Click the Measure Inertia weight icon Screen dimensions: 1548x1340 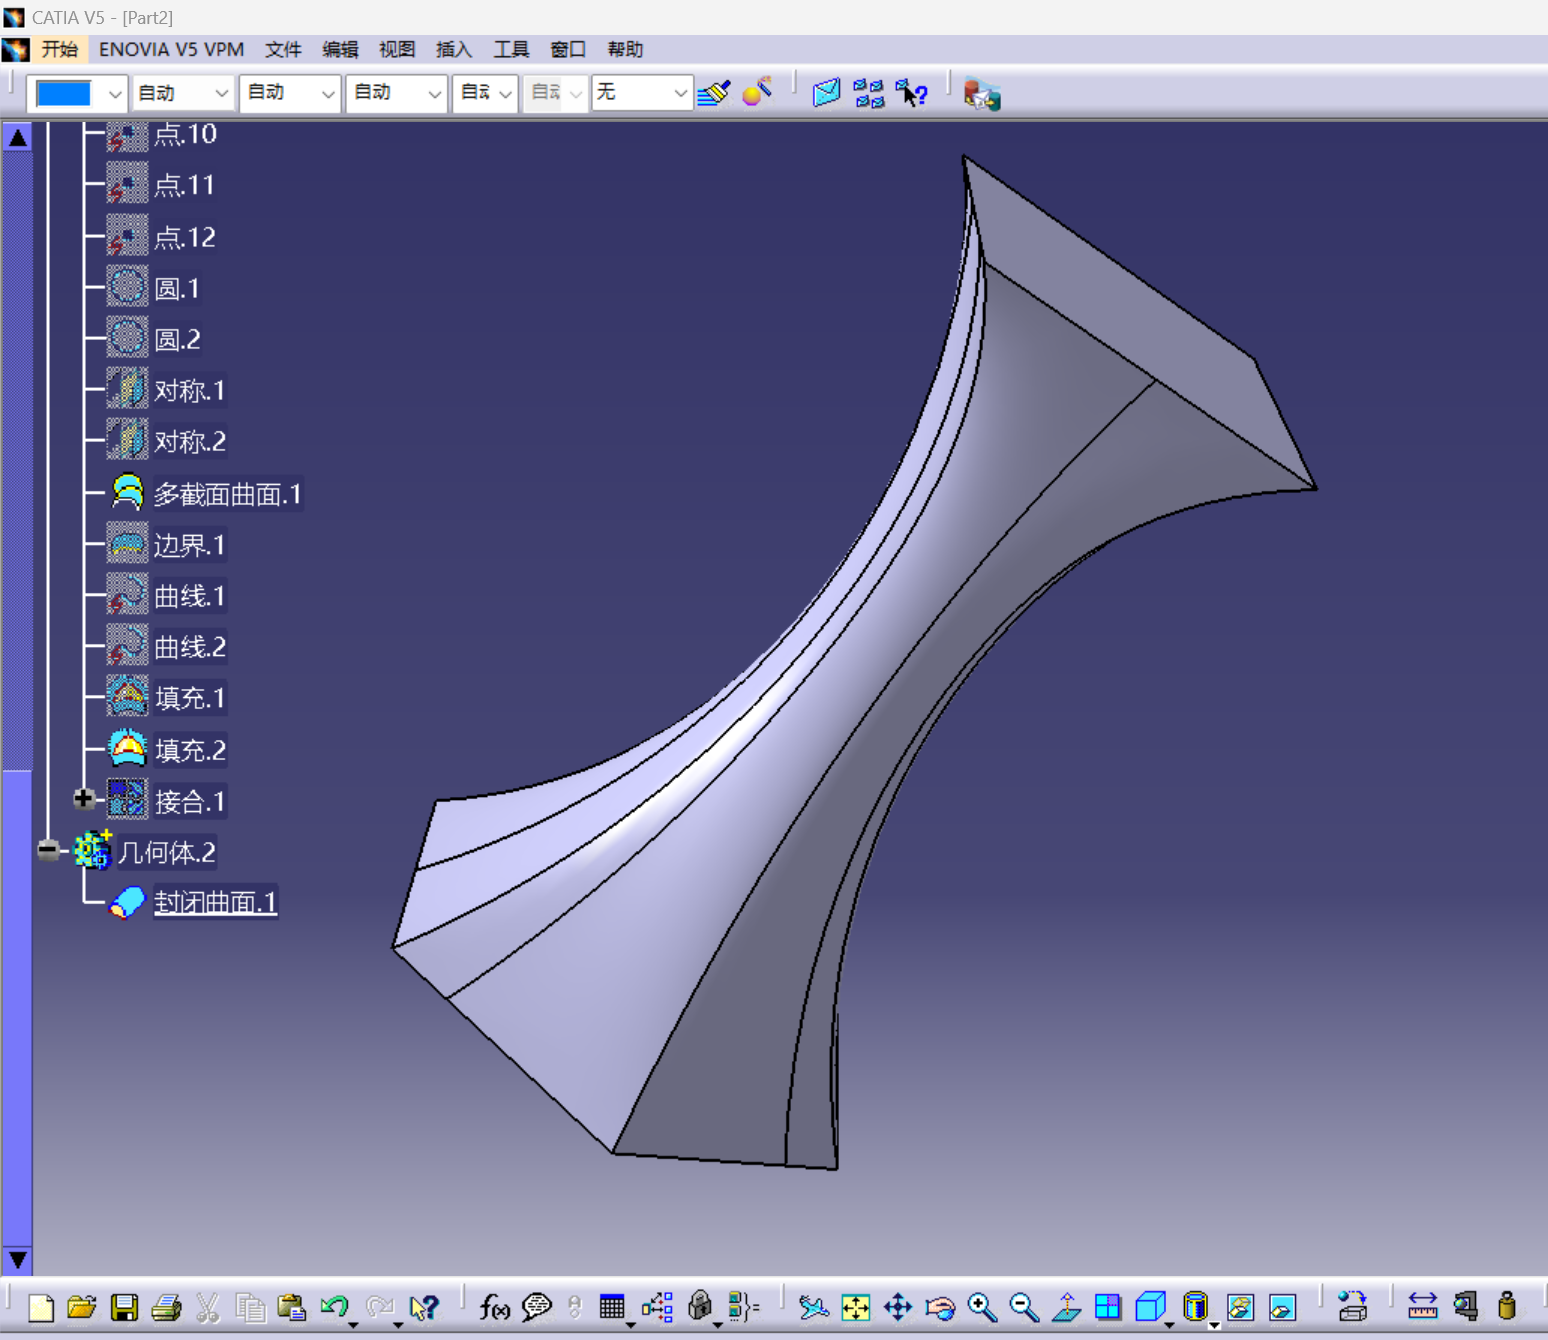1507,1307
